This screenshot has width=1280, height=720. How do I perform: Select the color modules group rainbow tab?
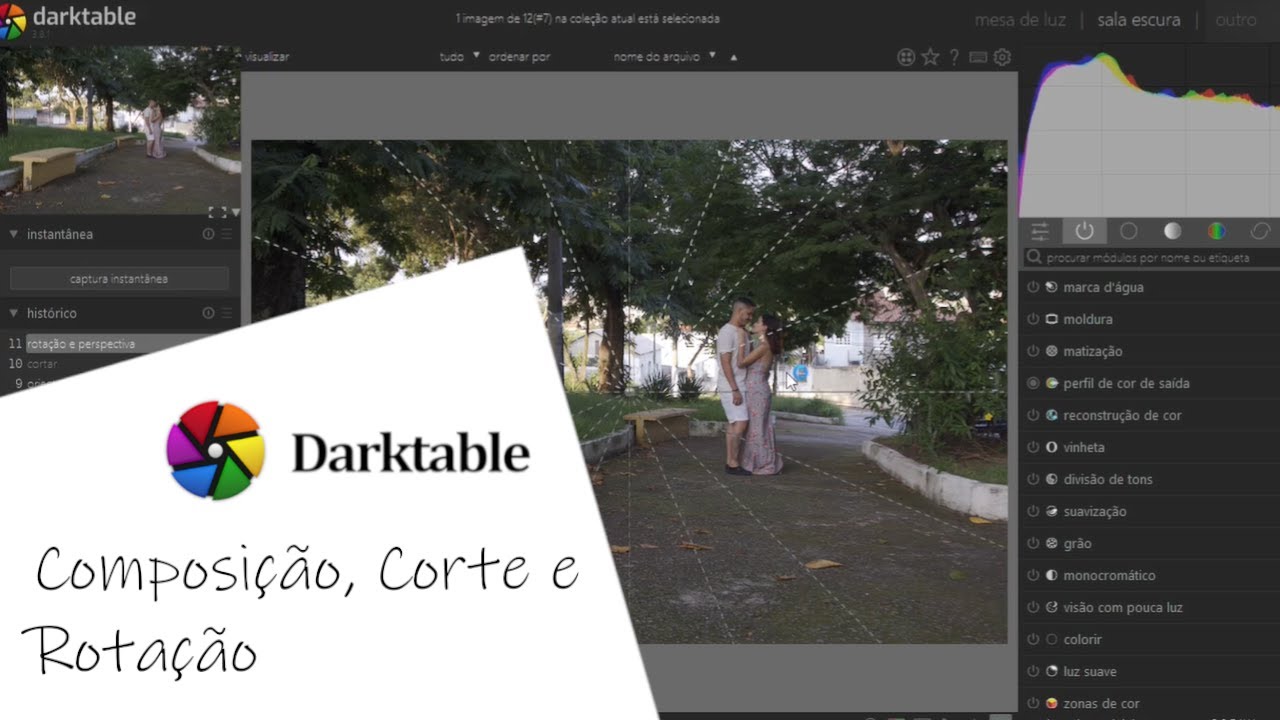coord(1216,231)
